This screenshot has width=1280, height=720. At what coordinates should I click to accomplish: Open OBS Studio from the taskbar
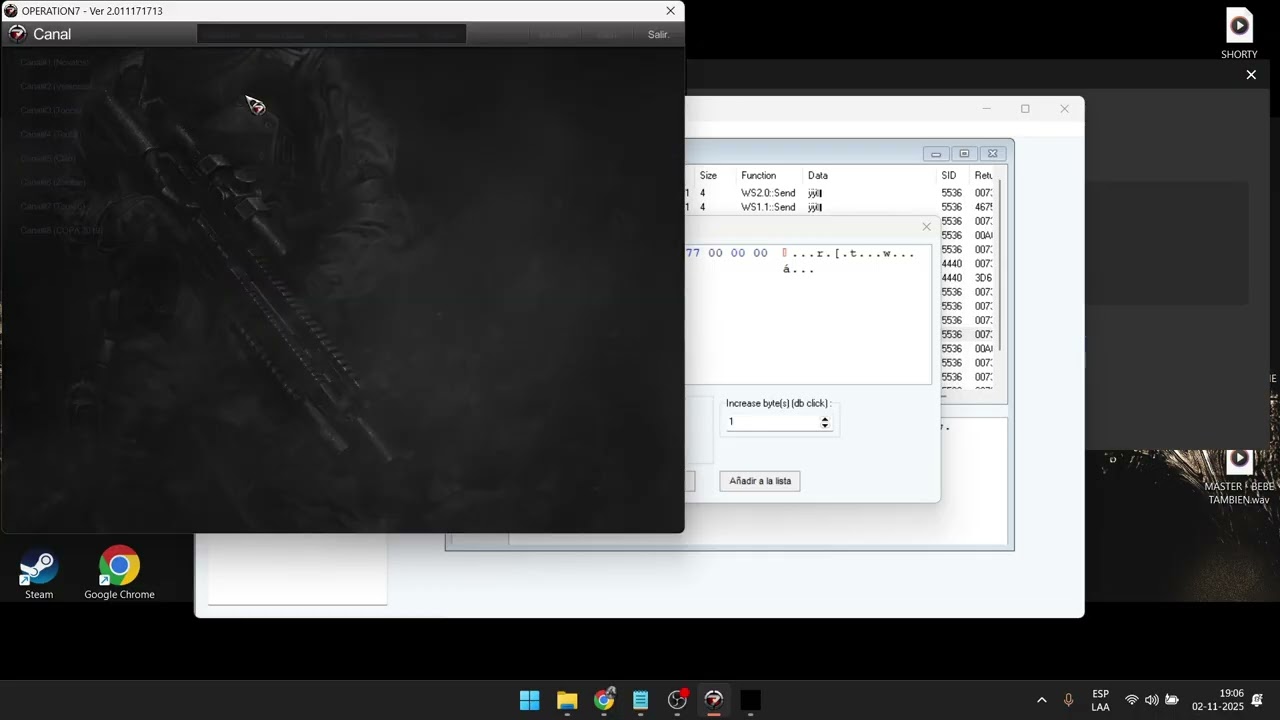(x=678, y=700)
